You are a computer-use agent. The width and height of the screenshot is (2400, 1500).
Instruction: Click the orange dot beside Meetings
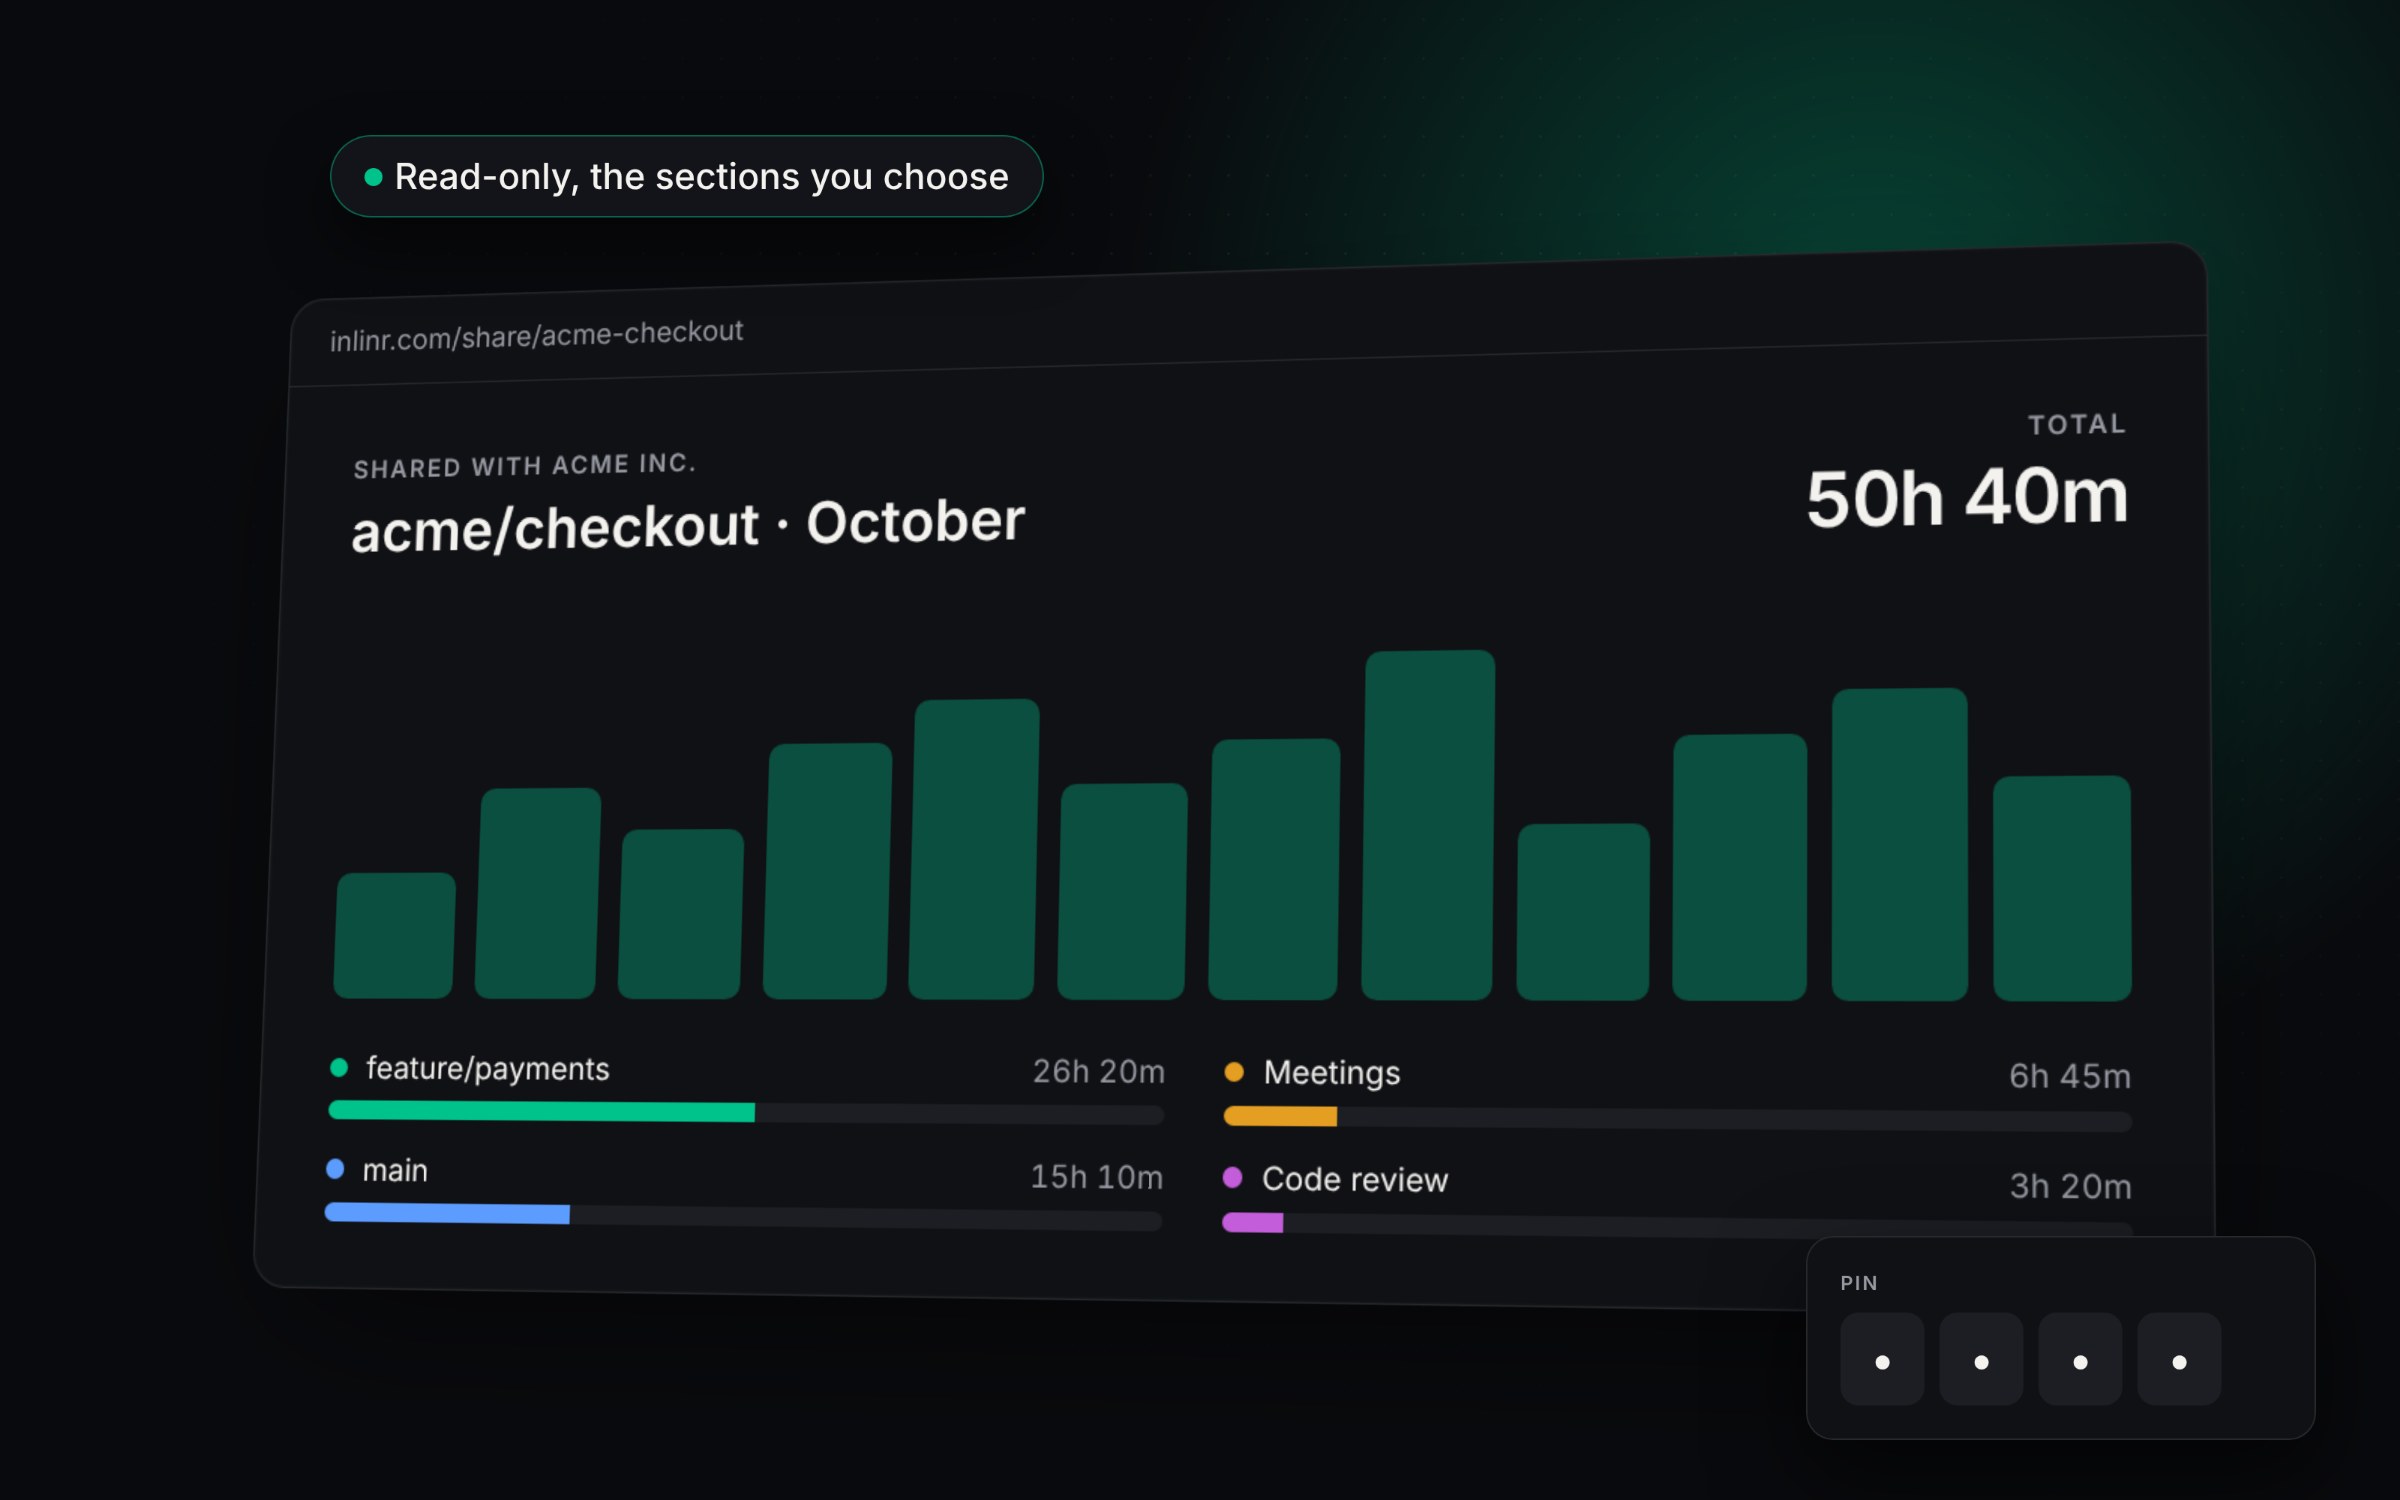pos(1234,1072)
